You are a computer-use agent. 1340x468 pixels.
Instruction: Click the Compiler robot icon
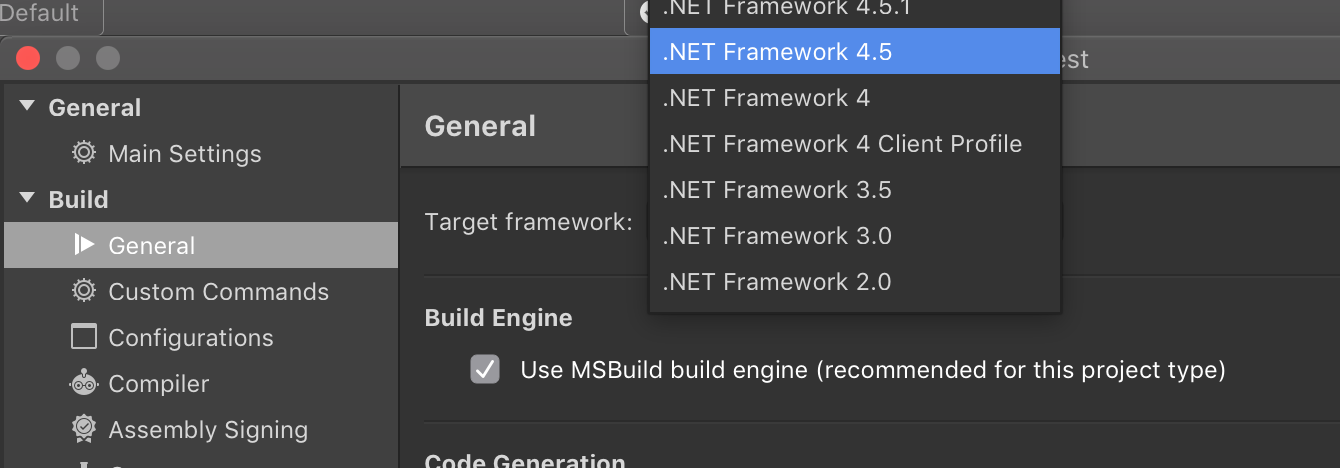click(x=84, y=383)
